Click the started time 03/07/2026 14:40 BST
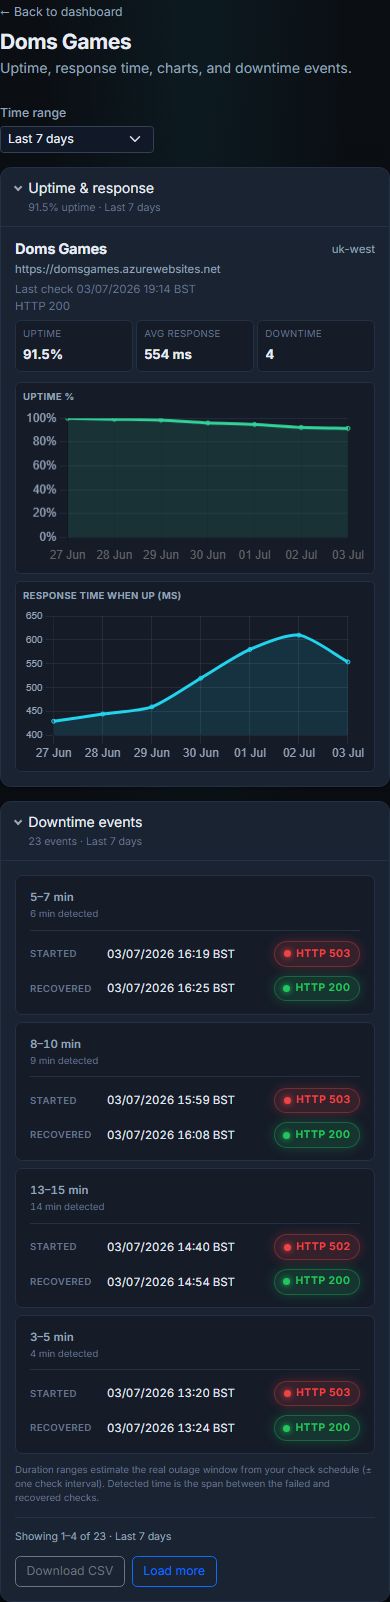 pyautogui.click(x=171, y=1246)
